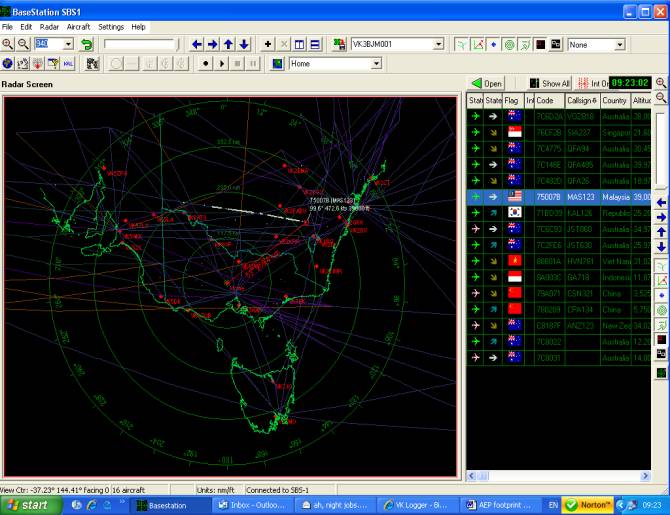
Task: Click the red down-arrow waypoint icon in second toolbar
Action: [38, 64]
